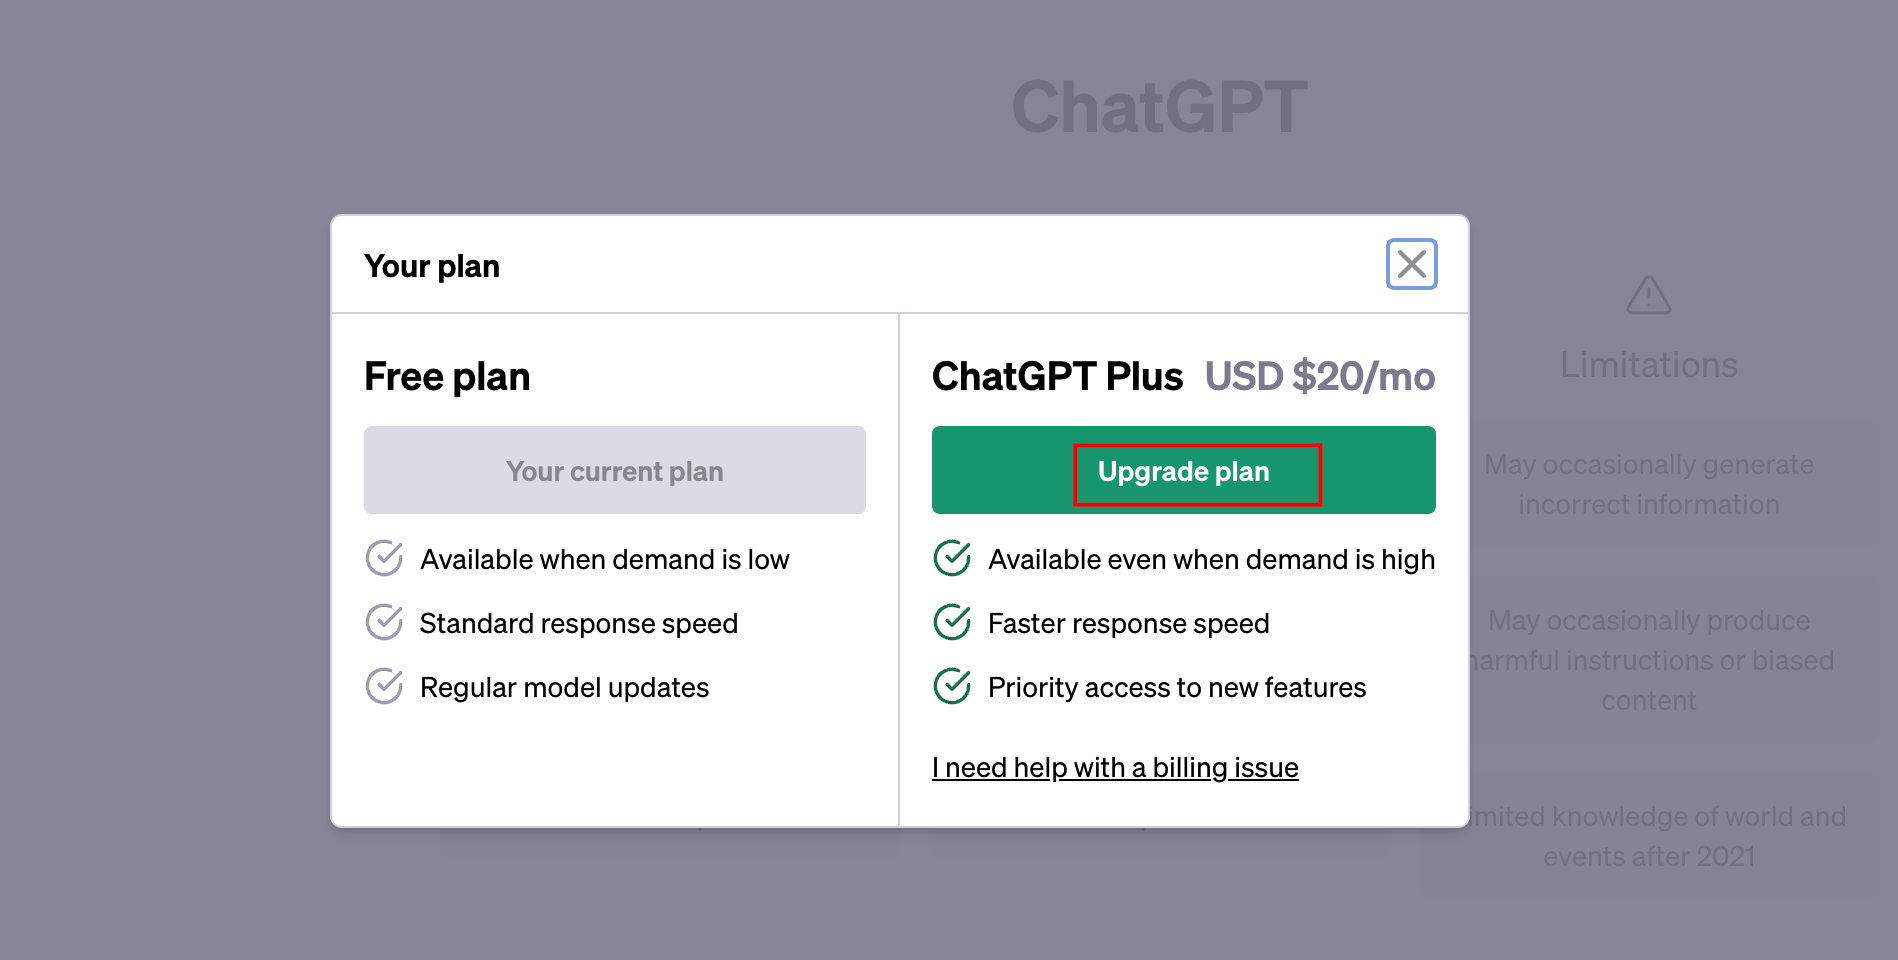Click checkmark icon beside Standard response speed
Image resolution: width=1898 pixels, height=960 pixels.
pos(384,622)
